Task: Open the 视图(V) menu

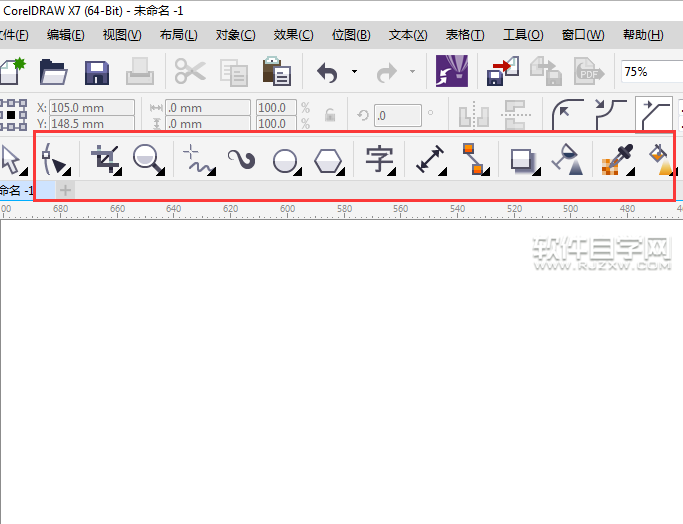Action: pyautogui.click(x=122, y=35)
